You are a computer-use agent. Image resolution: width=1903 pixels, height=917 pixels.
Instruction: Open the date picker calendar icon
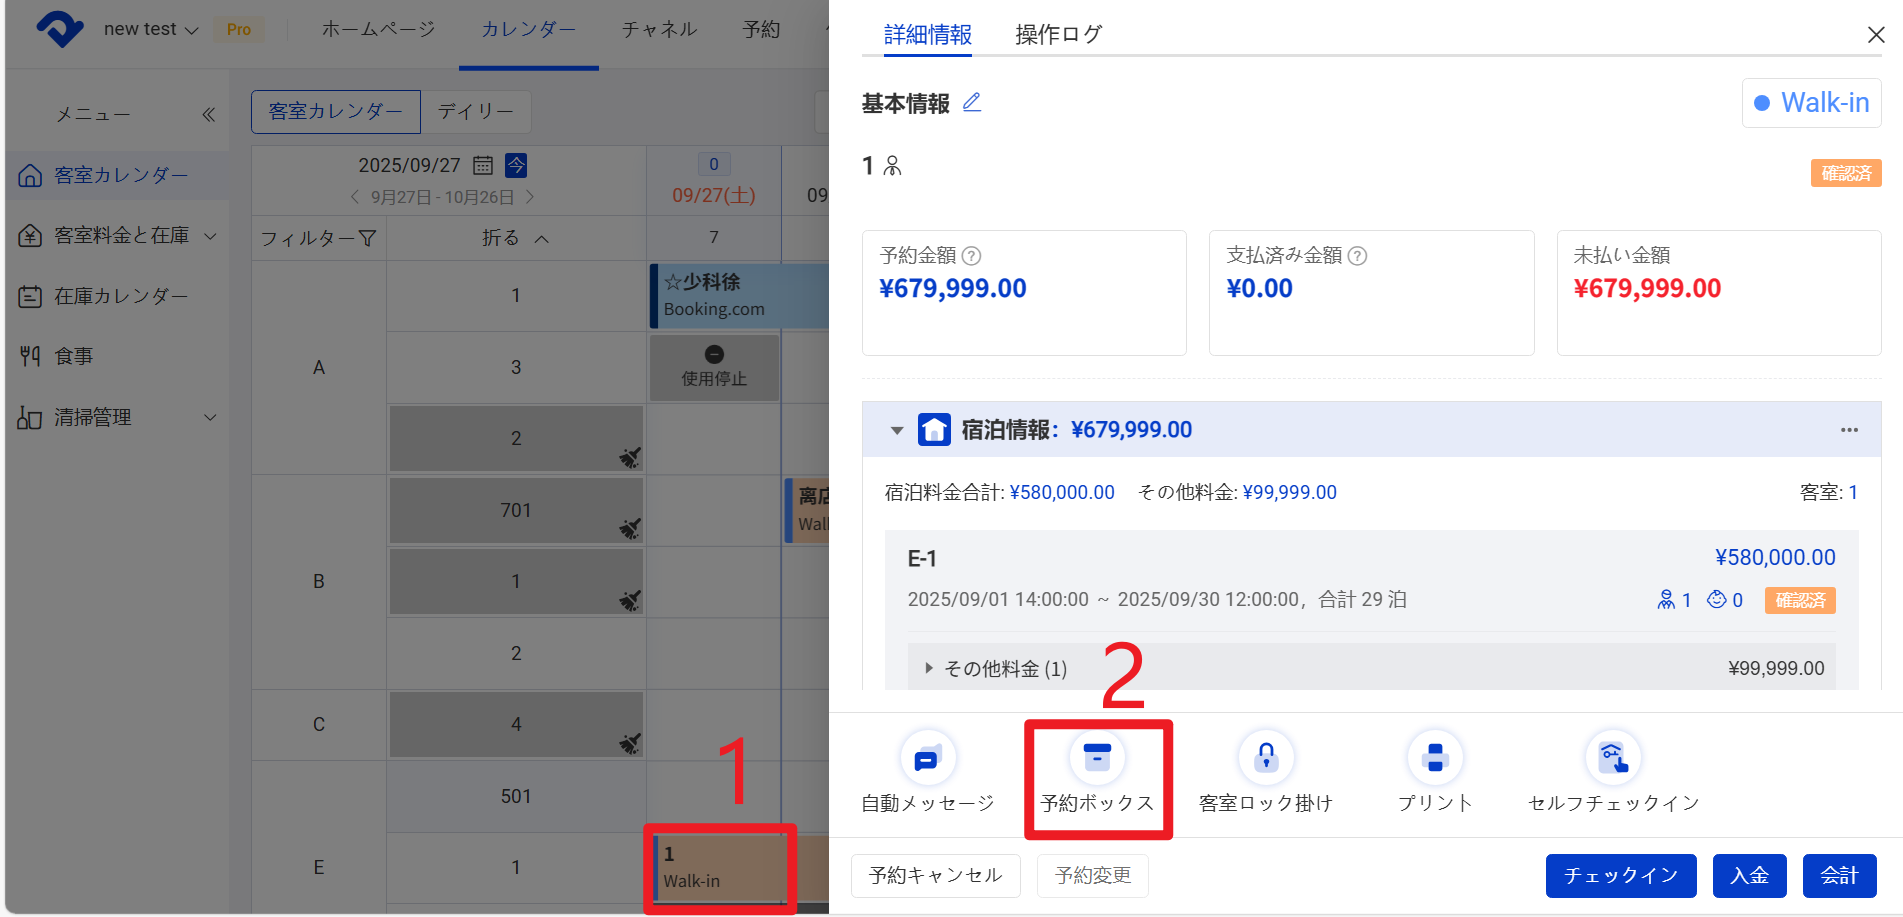pyautogui.click(x=483, y=165)
